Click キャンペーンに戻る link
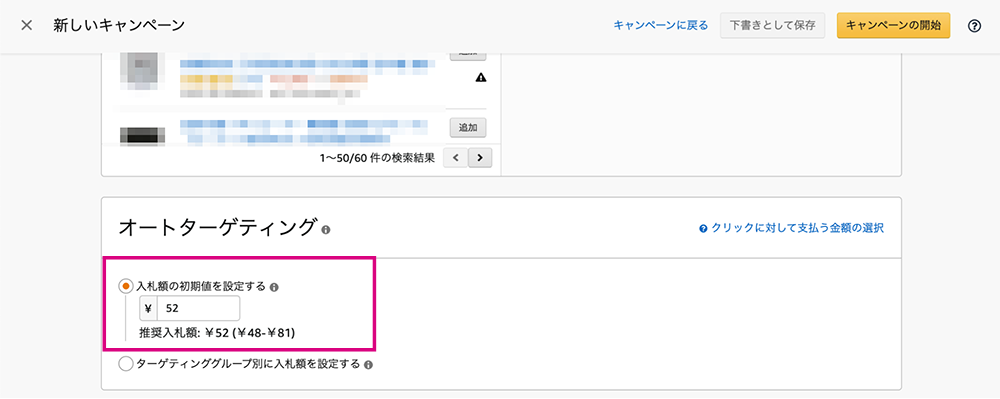Viewport: 1000px width, 399px height. [661, 25]
